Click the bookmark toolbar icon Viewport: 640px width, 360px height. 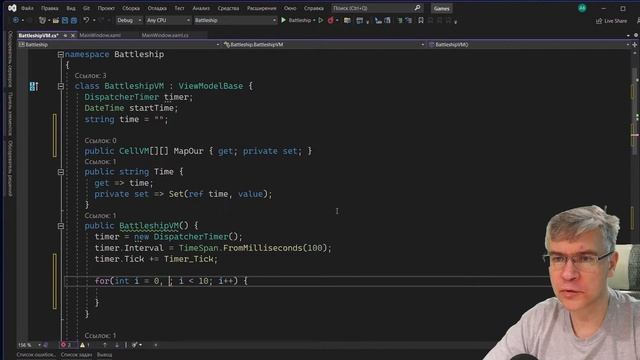(x=421, y=20)
